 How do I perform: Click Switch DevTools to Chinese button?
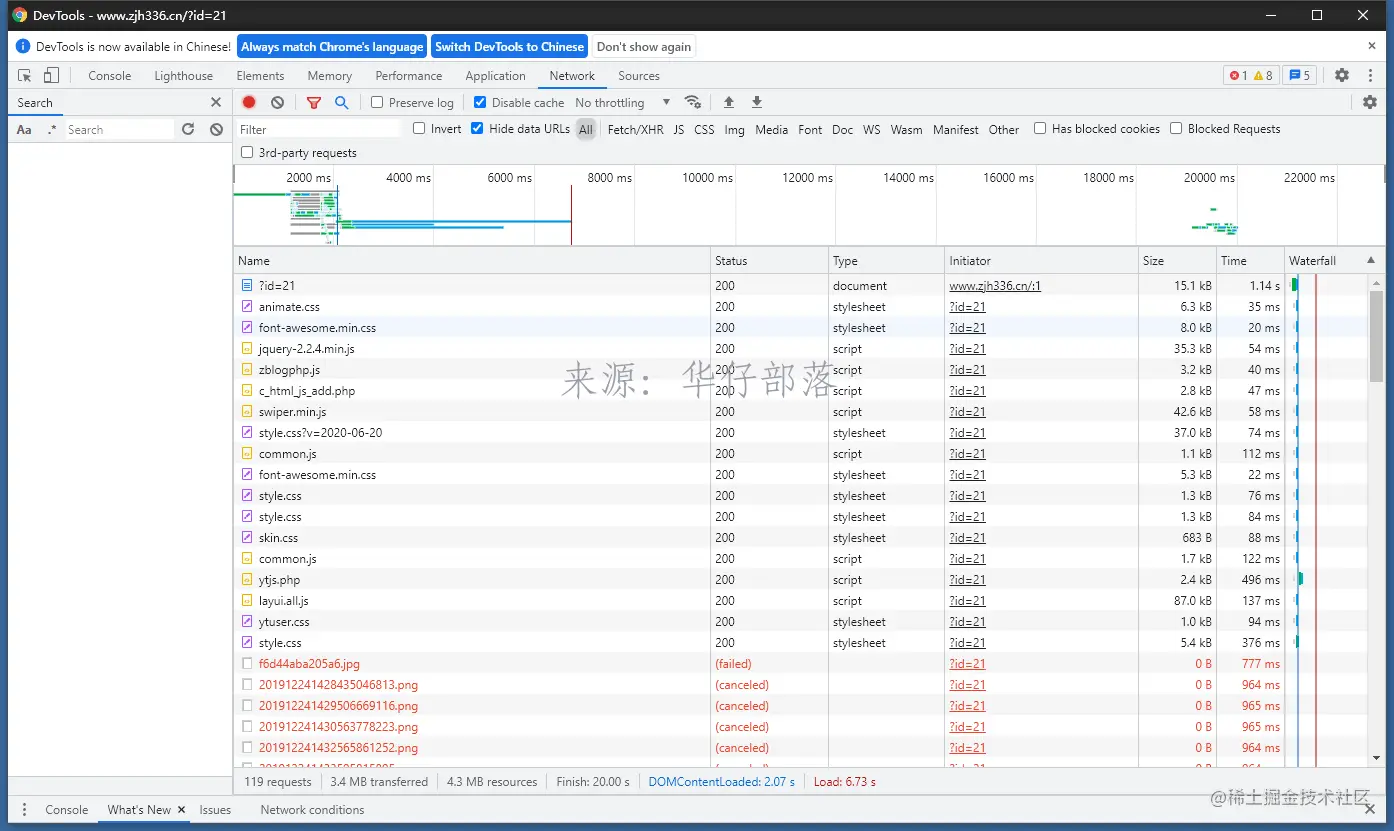point(509,46)
